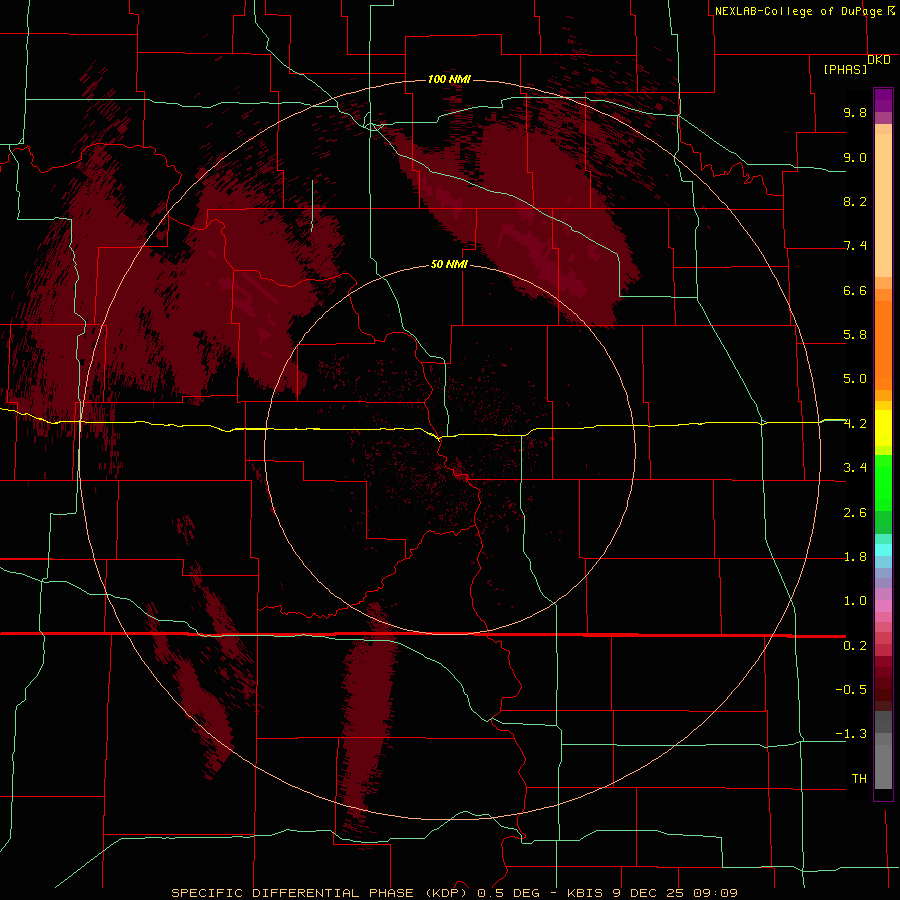
Task: Click the 9.8 scale value
Action: pos(855,112)
